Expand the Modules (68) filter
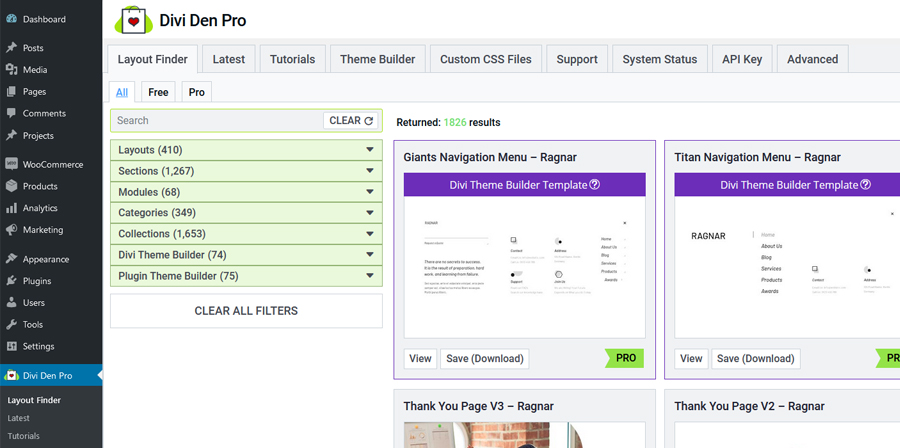900x448 pixels. 246,192
